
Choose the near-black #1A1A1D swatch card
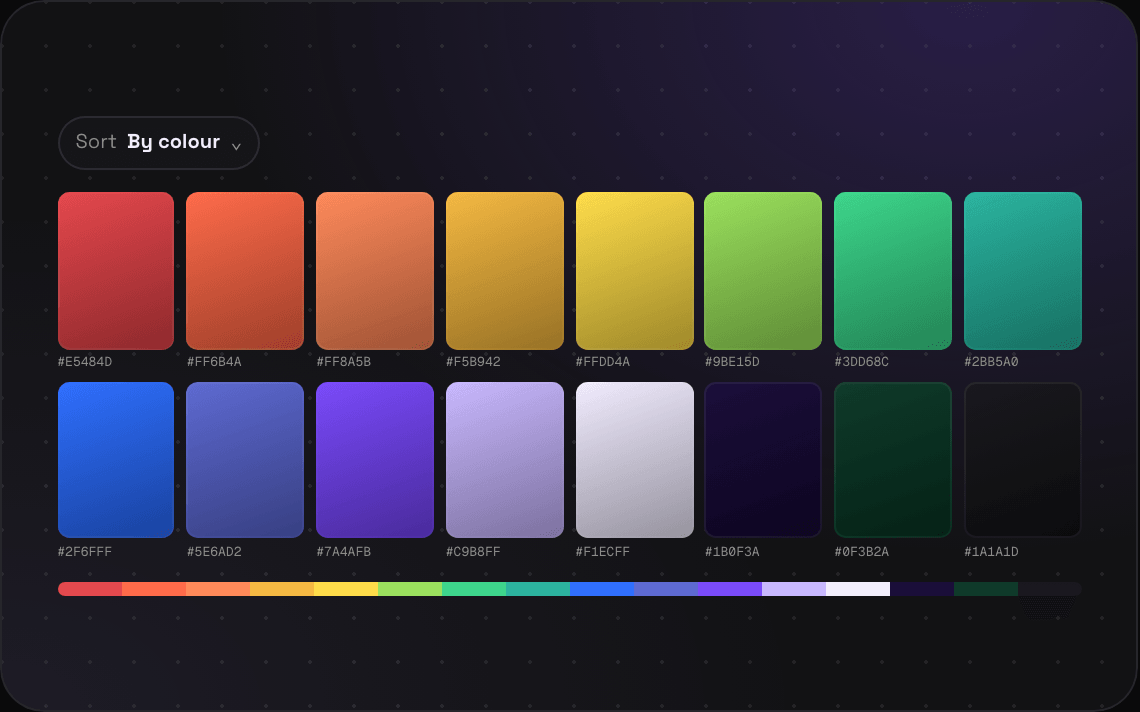click(x=1023, y=460)
